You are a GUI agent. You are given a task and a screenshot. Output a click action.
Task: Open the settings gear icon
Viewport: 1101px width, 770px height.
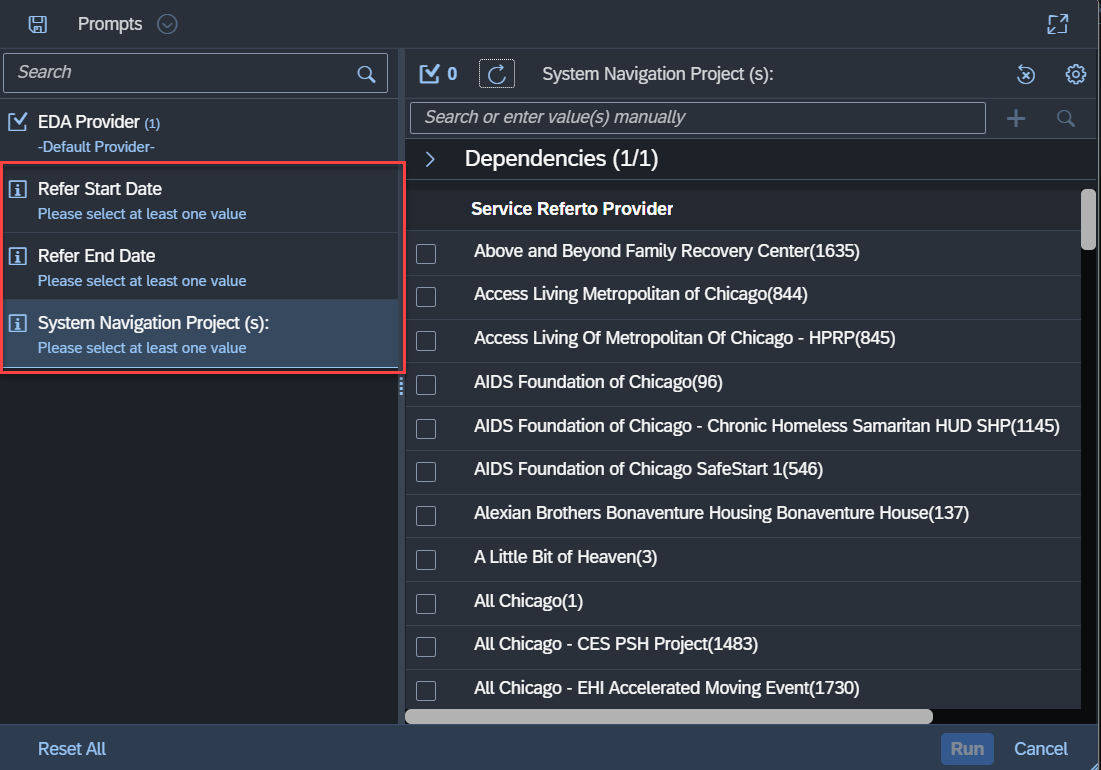(x=1075, y=74)
